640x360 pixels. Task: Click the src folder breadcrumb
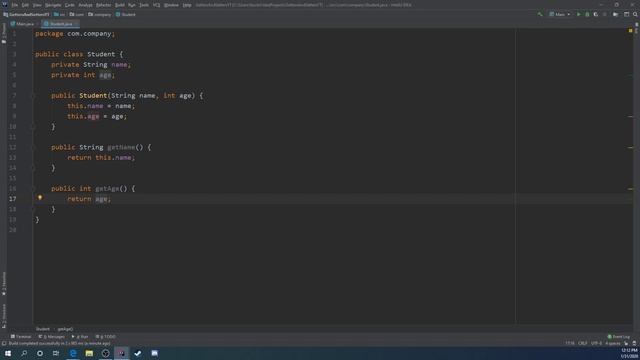click(60, 15)
